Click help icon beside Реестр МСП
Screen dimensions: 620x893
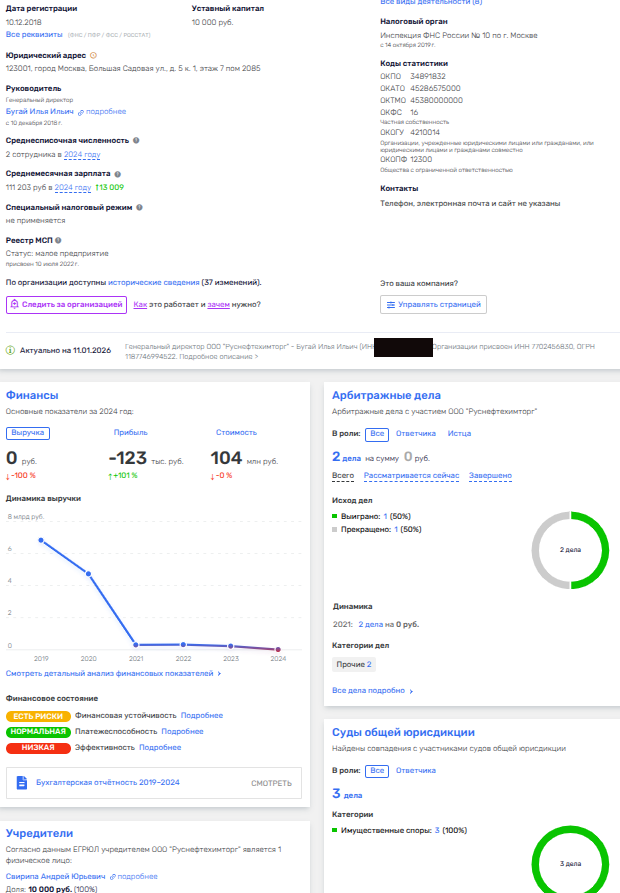[x=59, y=240]
